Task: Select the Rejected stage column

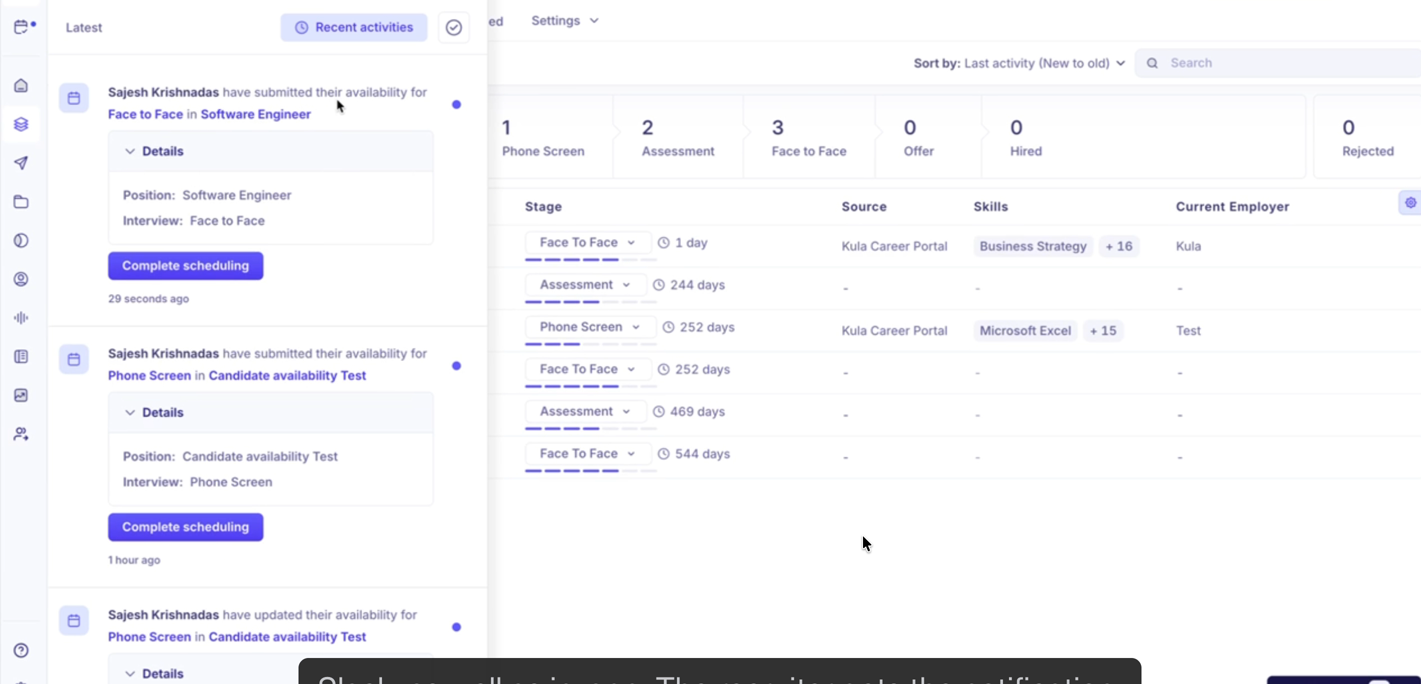Action: point(1368,136)
